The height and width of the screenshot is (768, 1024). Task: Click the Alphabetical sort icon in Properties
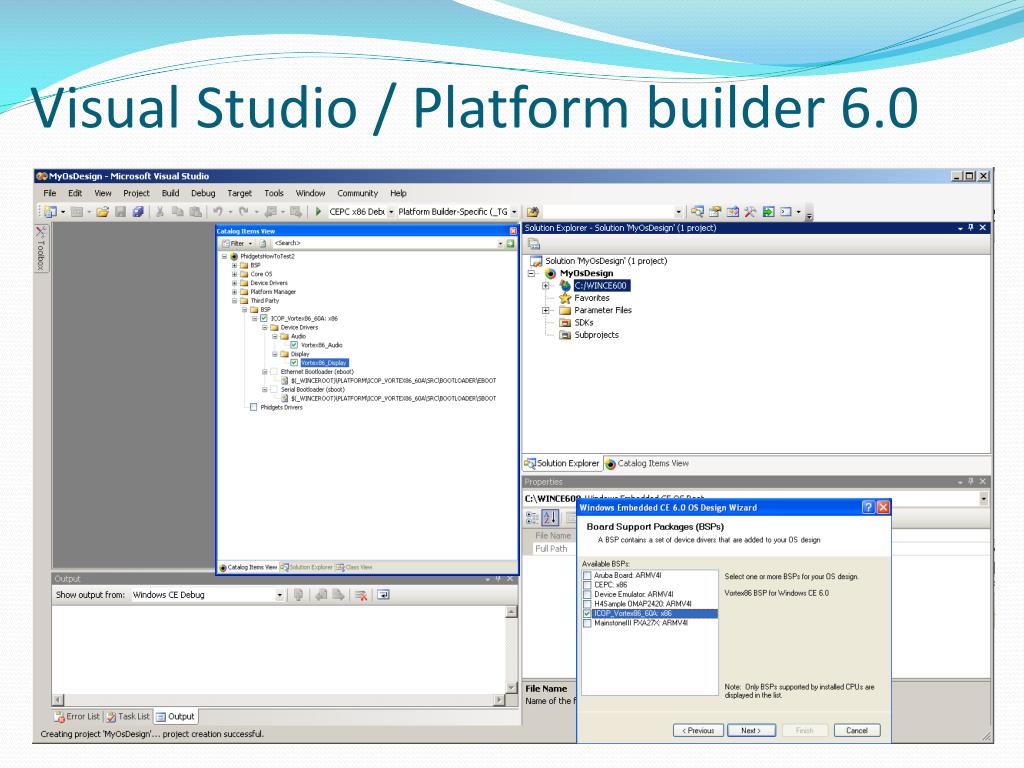pyautogui.click(x=550, y=518)
